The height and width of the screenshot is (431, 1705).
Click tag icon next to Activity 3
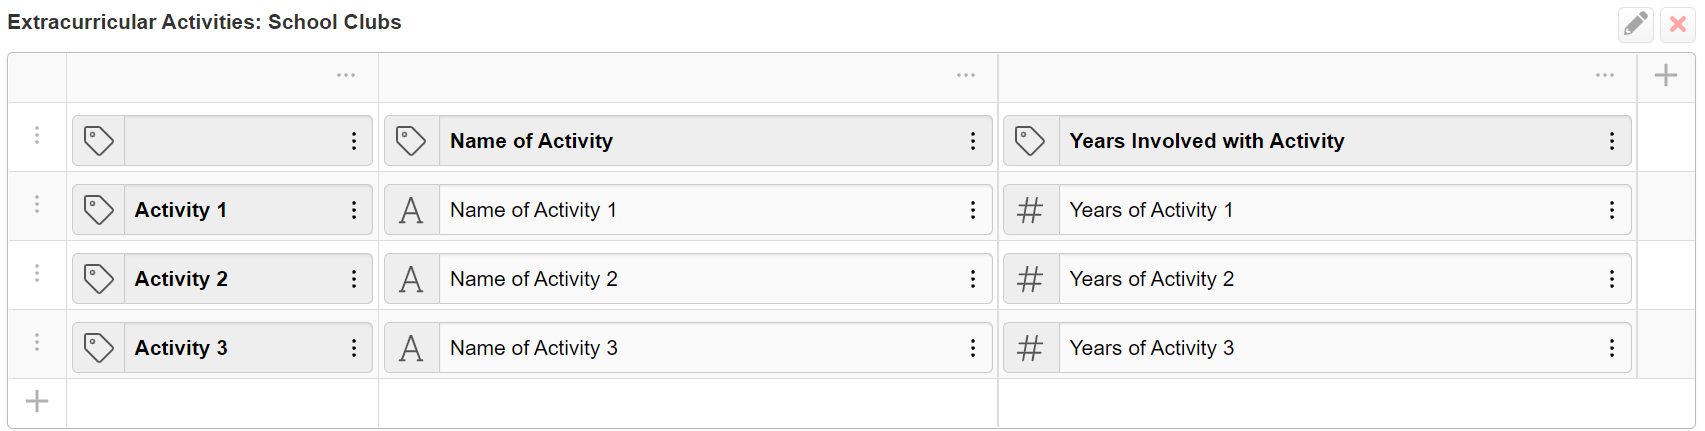98,348
